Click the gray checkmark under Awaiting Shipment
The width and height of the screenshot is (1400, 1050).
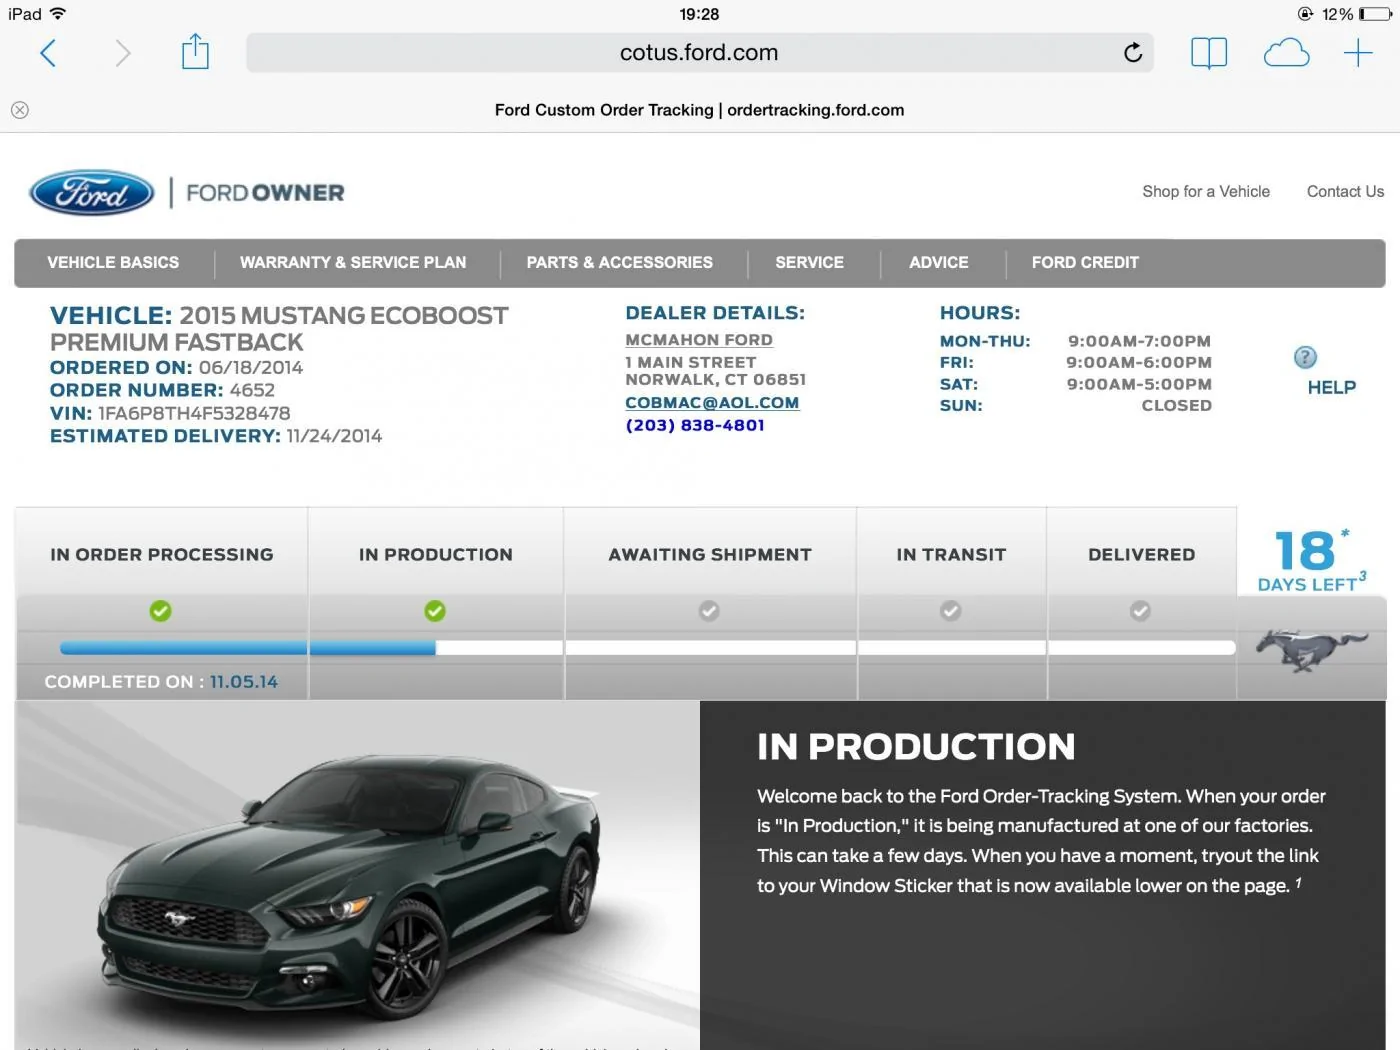click(709, 611)
